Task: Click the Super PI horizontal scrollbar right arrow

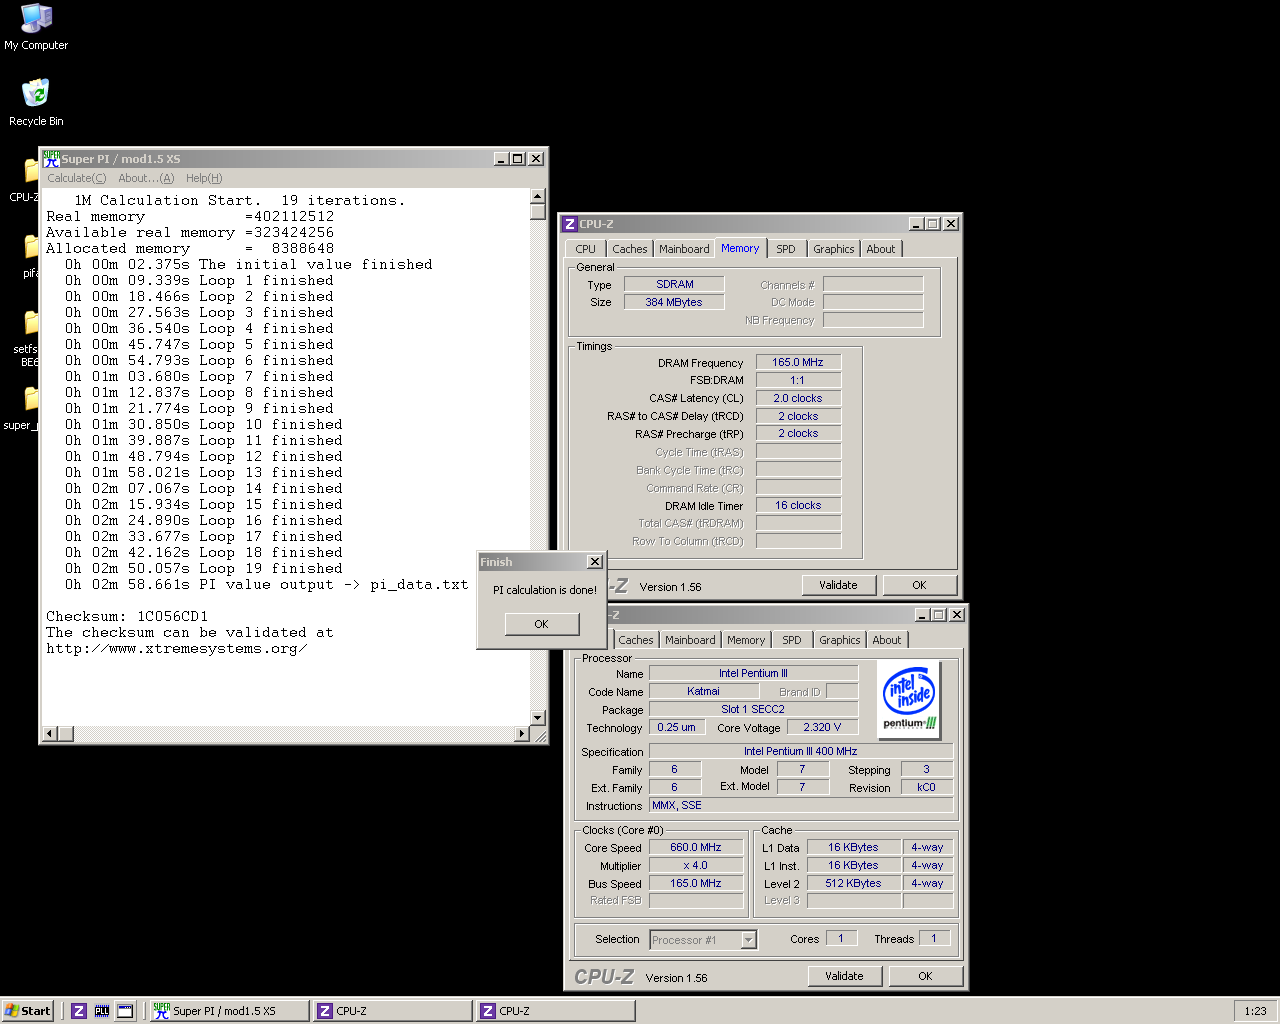Action: [x=521, y=734]
